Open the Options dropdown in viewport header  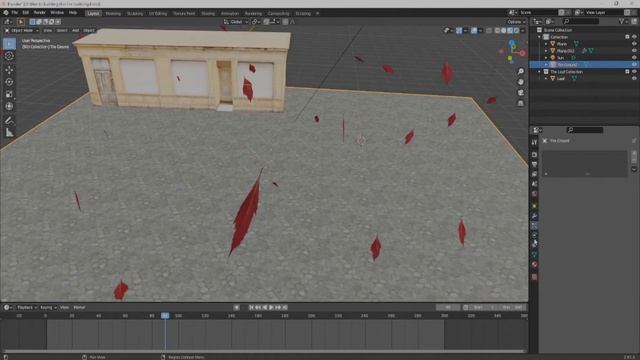[516, 22]
